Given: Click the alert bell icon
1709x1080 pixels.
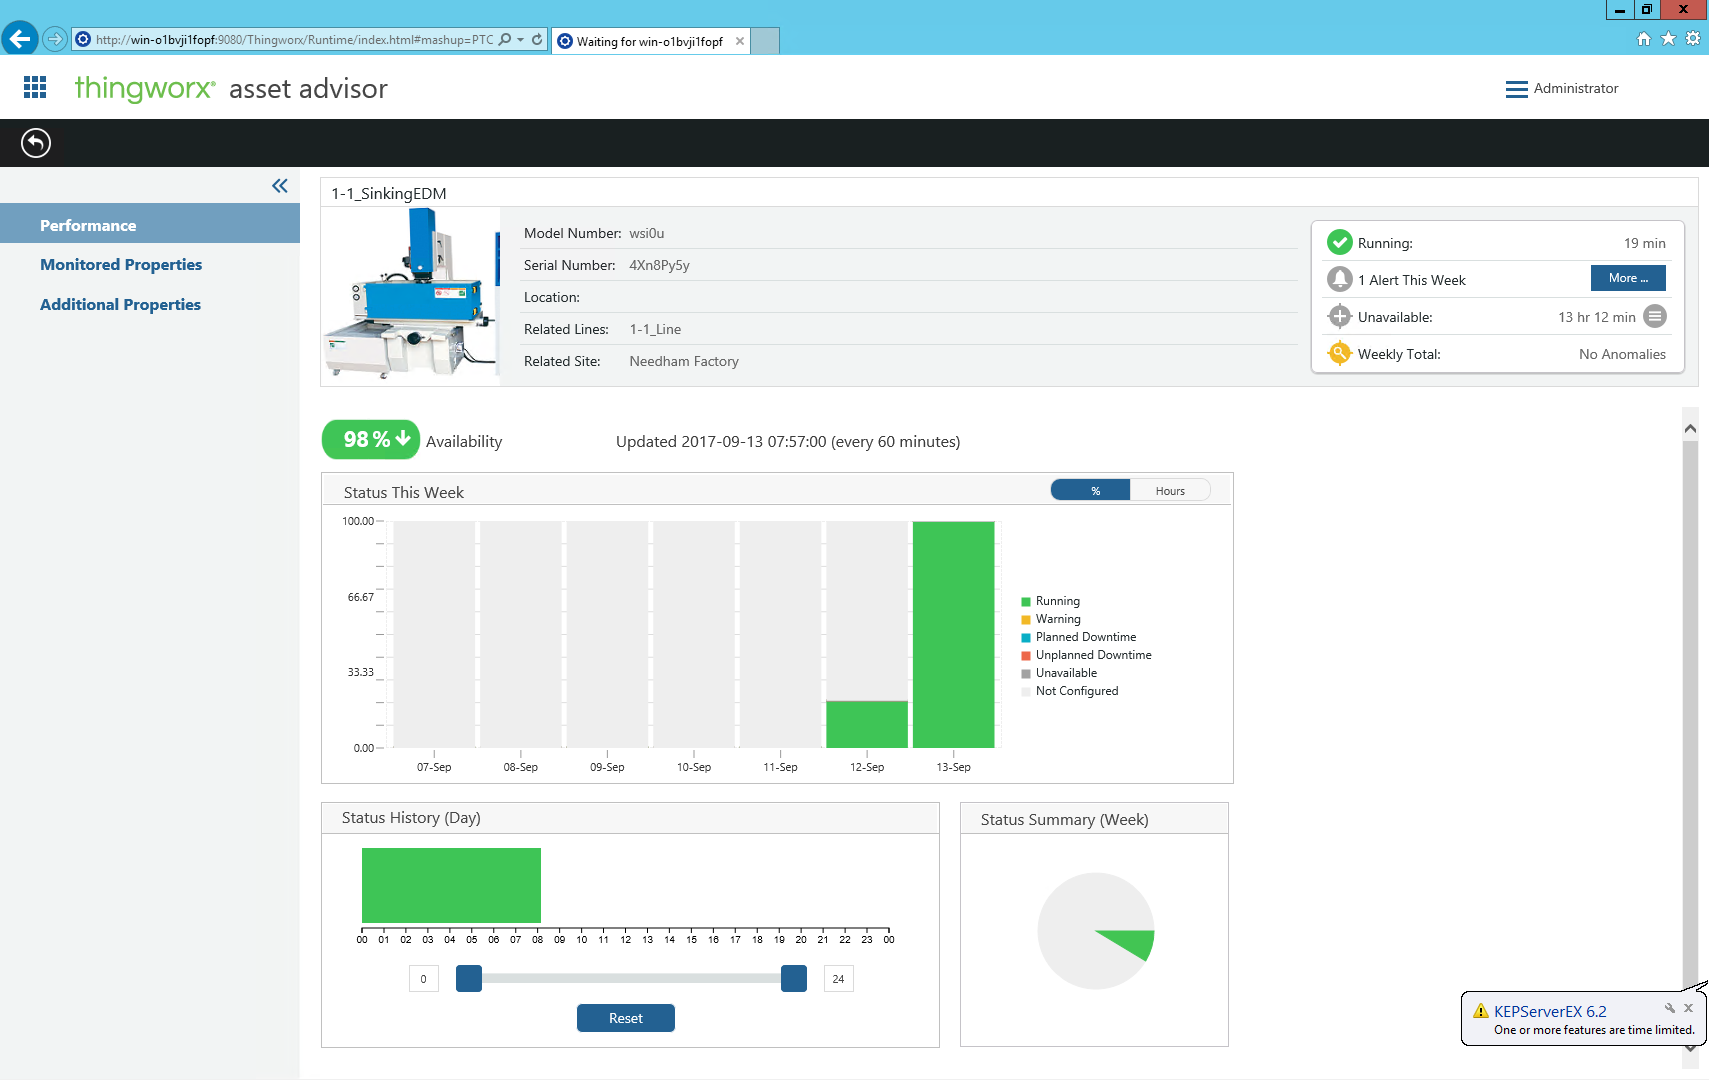Looking at the screenshot, I should pyautogui.click(x=1340, y=280).
